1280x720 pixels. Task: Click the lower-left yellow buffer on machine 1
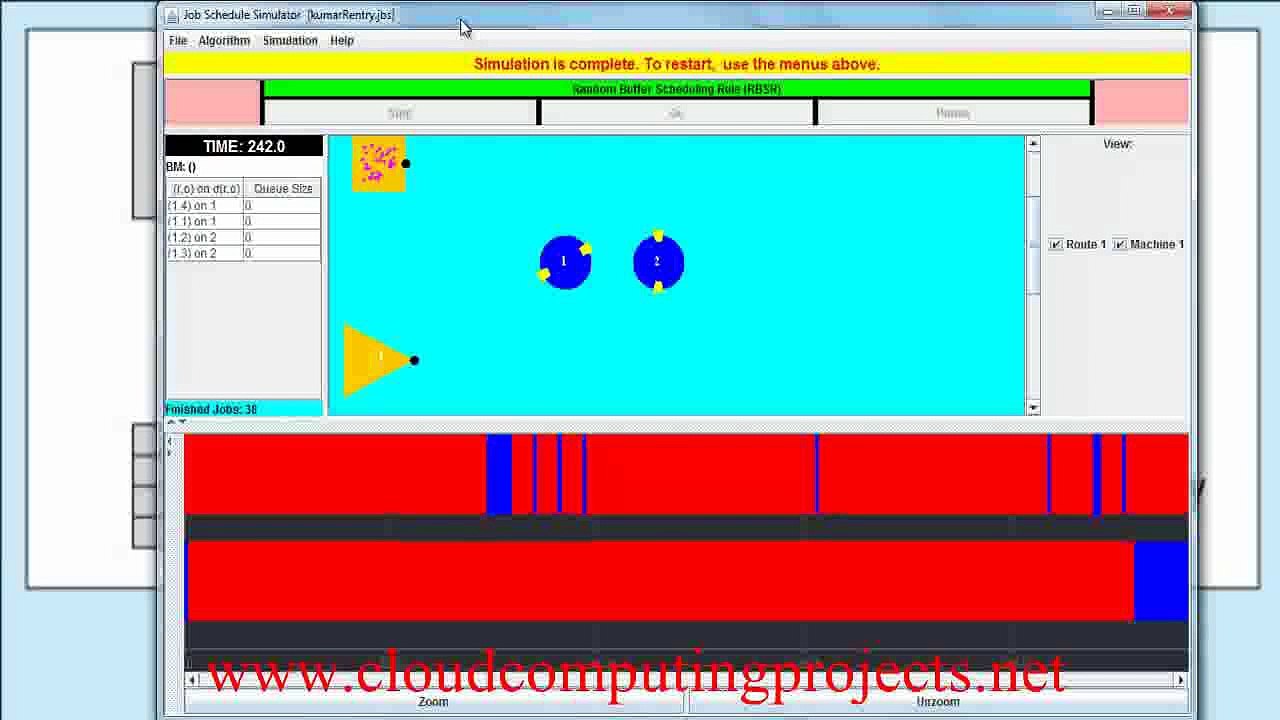pyautogui.click(x=544, y=275)
